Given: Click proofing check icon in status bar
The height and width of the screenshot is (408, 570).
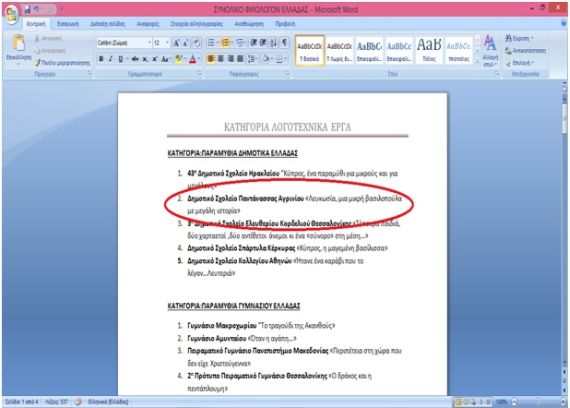Looking at the screenshot, I should [78, 402].
